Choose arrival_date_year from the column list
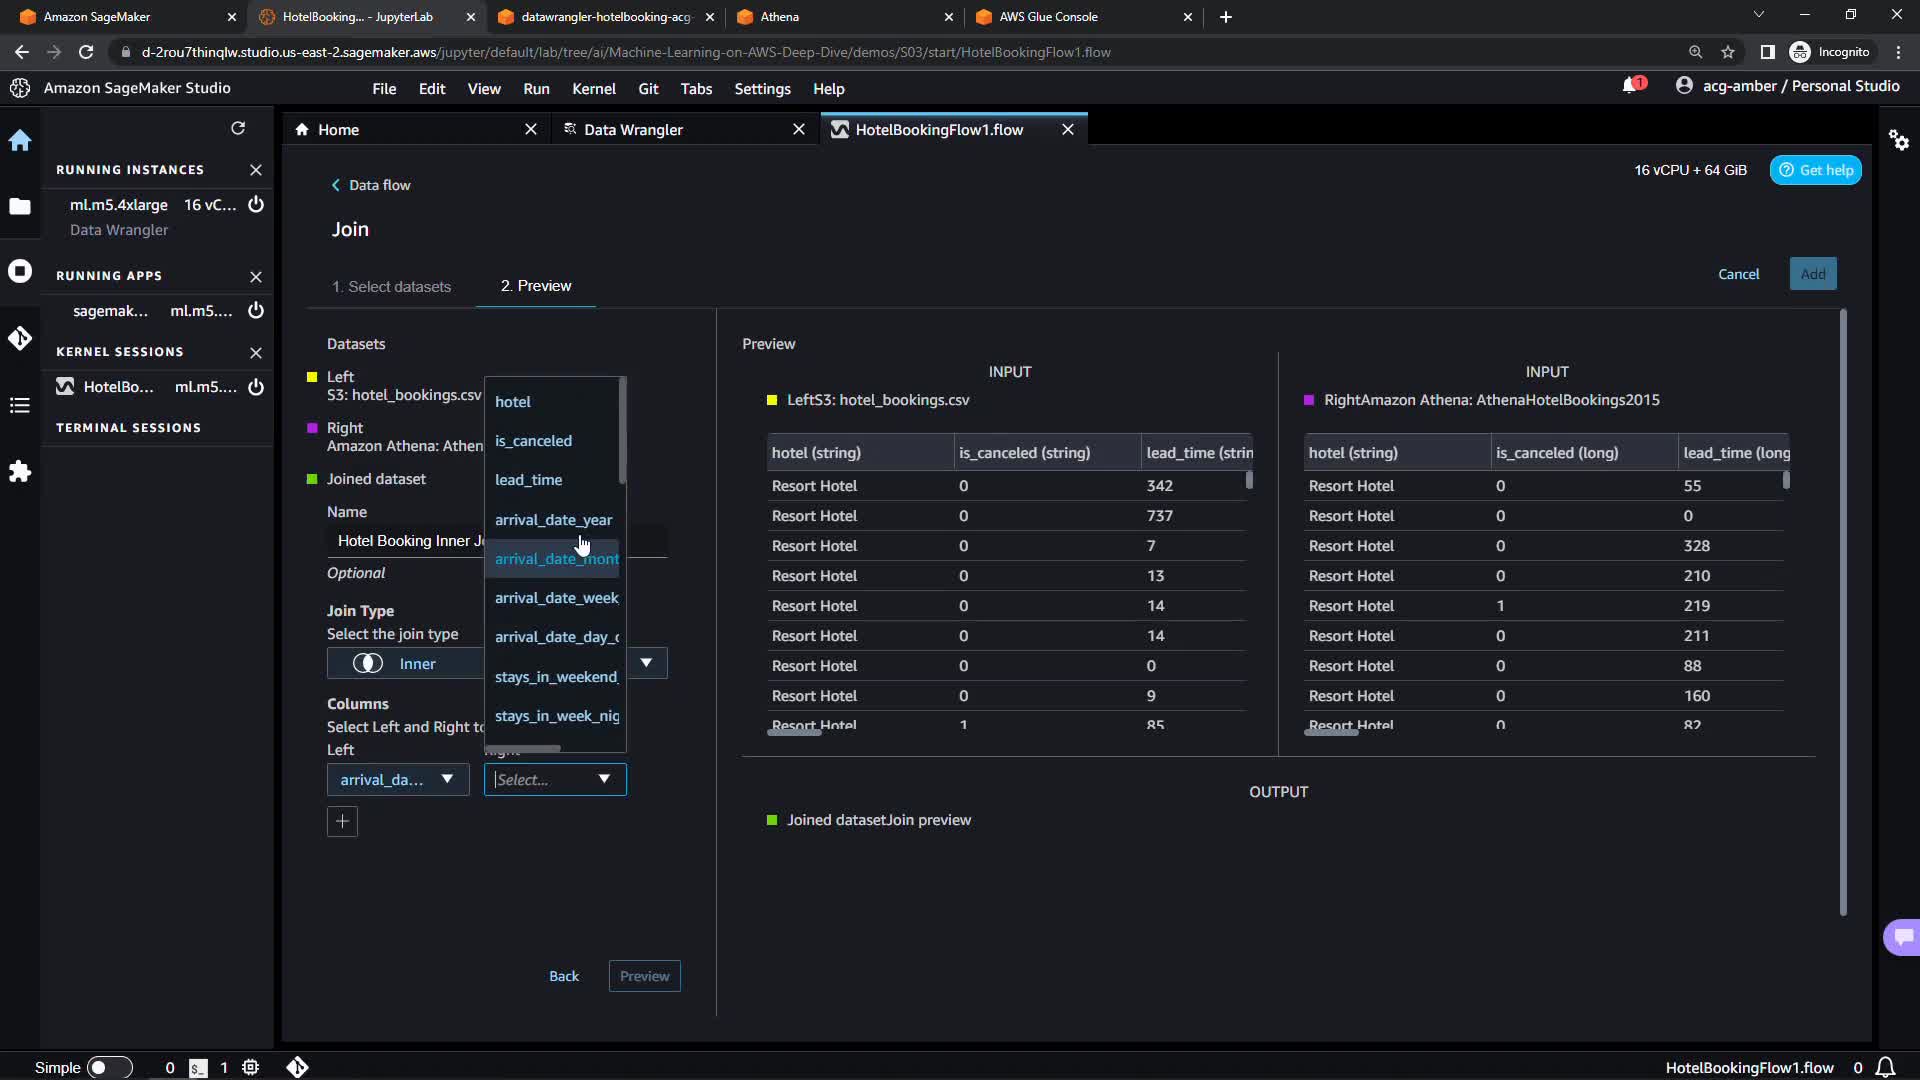This screenshot has width=1920, height=1080. click(x=553, y=520)
